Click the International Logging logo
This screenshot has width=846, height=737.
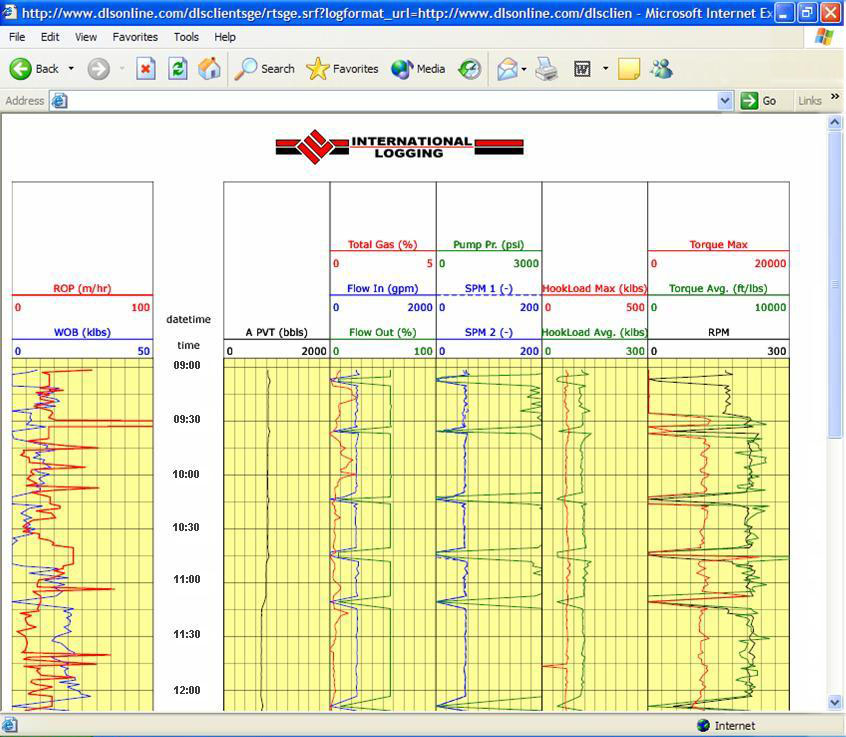point(400,146)
